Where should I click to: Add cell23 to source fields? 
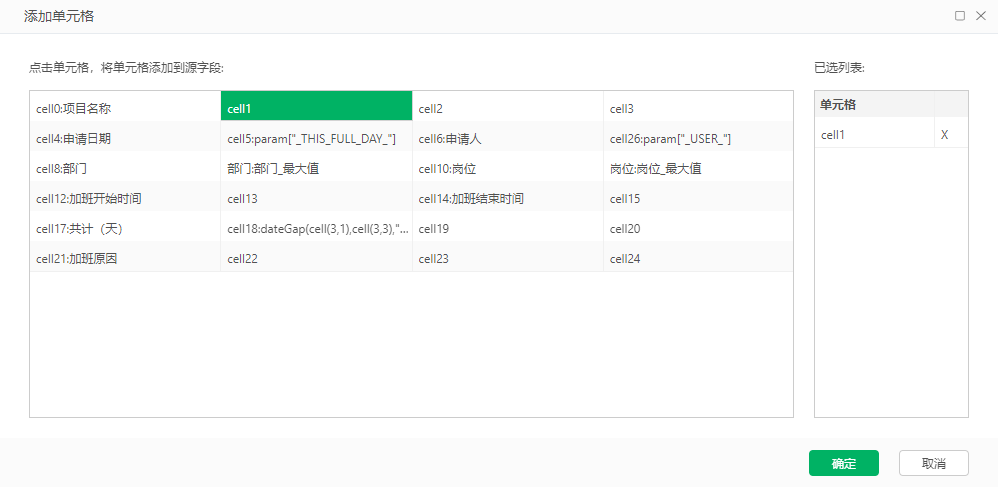click(508, 258)
